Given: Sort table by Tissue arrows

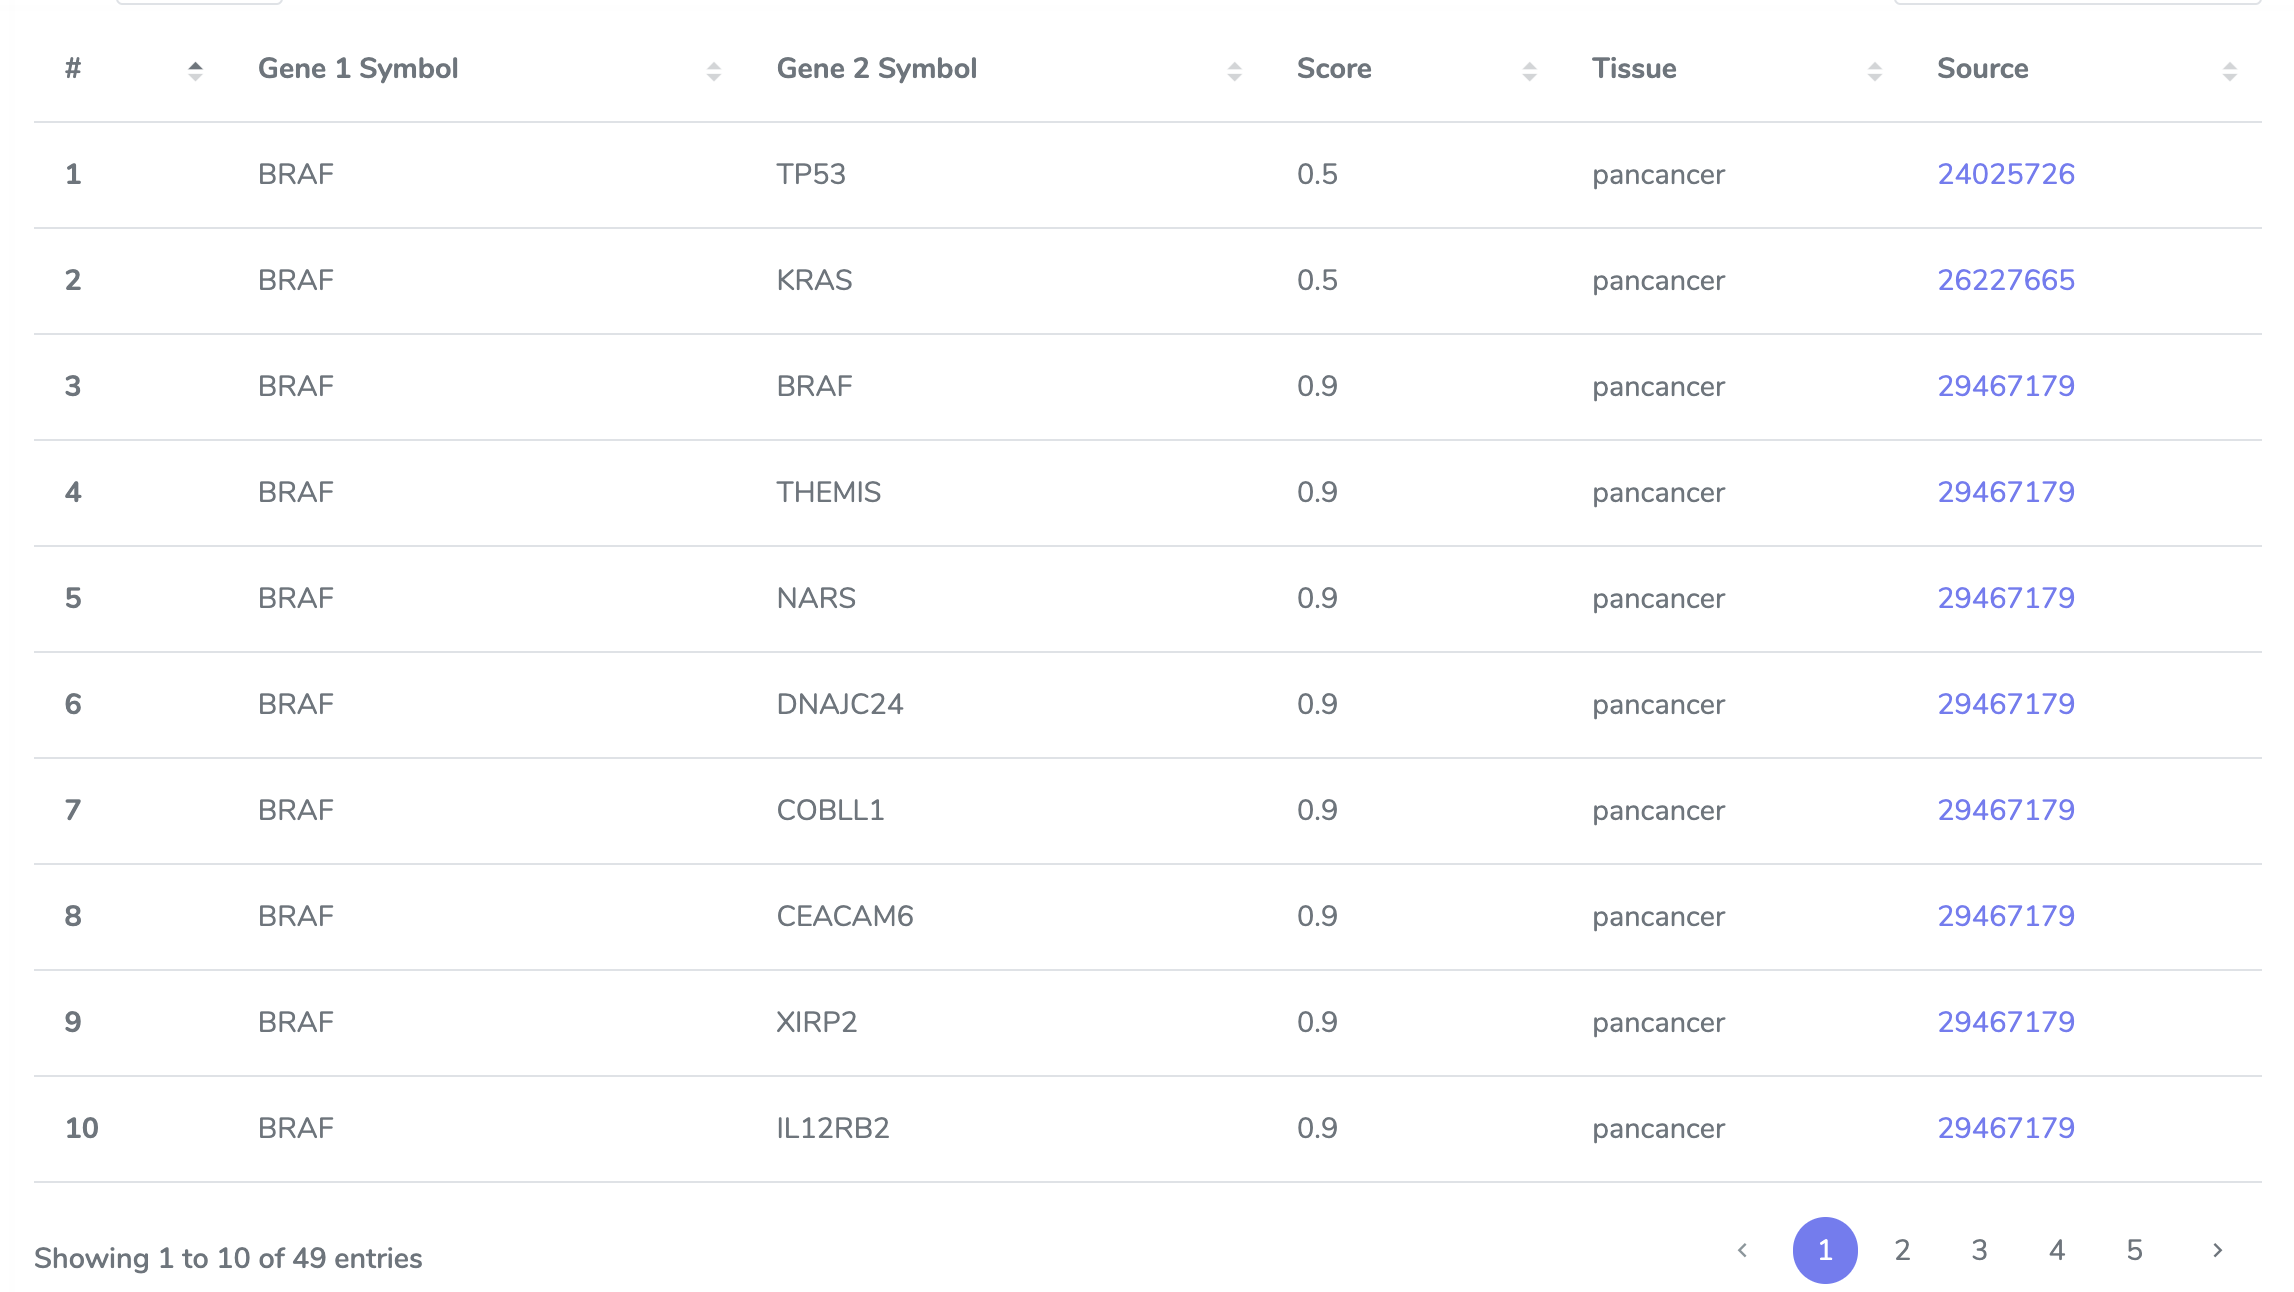Looking at the screenshot, I should tap(1874, 71).
